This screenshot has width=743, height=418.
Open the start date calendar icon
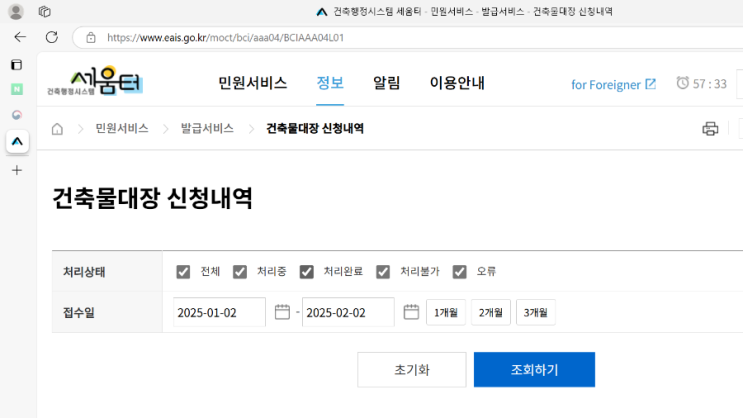[282, 312]
